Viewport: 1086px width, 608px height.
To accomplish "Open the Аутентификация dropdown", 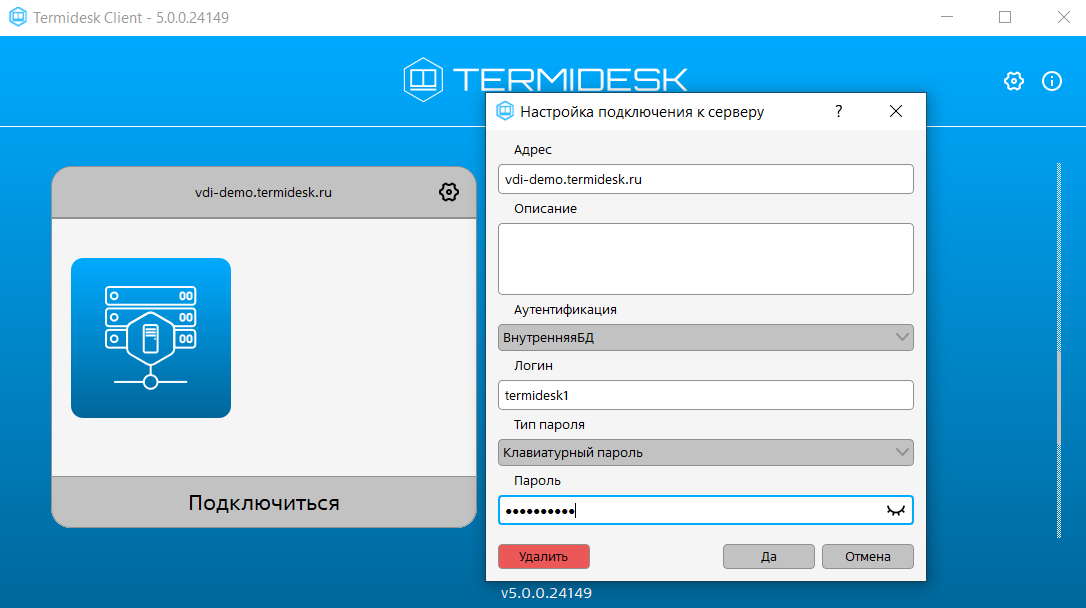I will tap(706, 337).
